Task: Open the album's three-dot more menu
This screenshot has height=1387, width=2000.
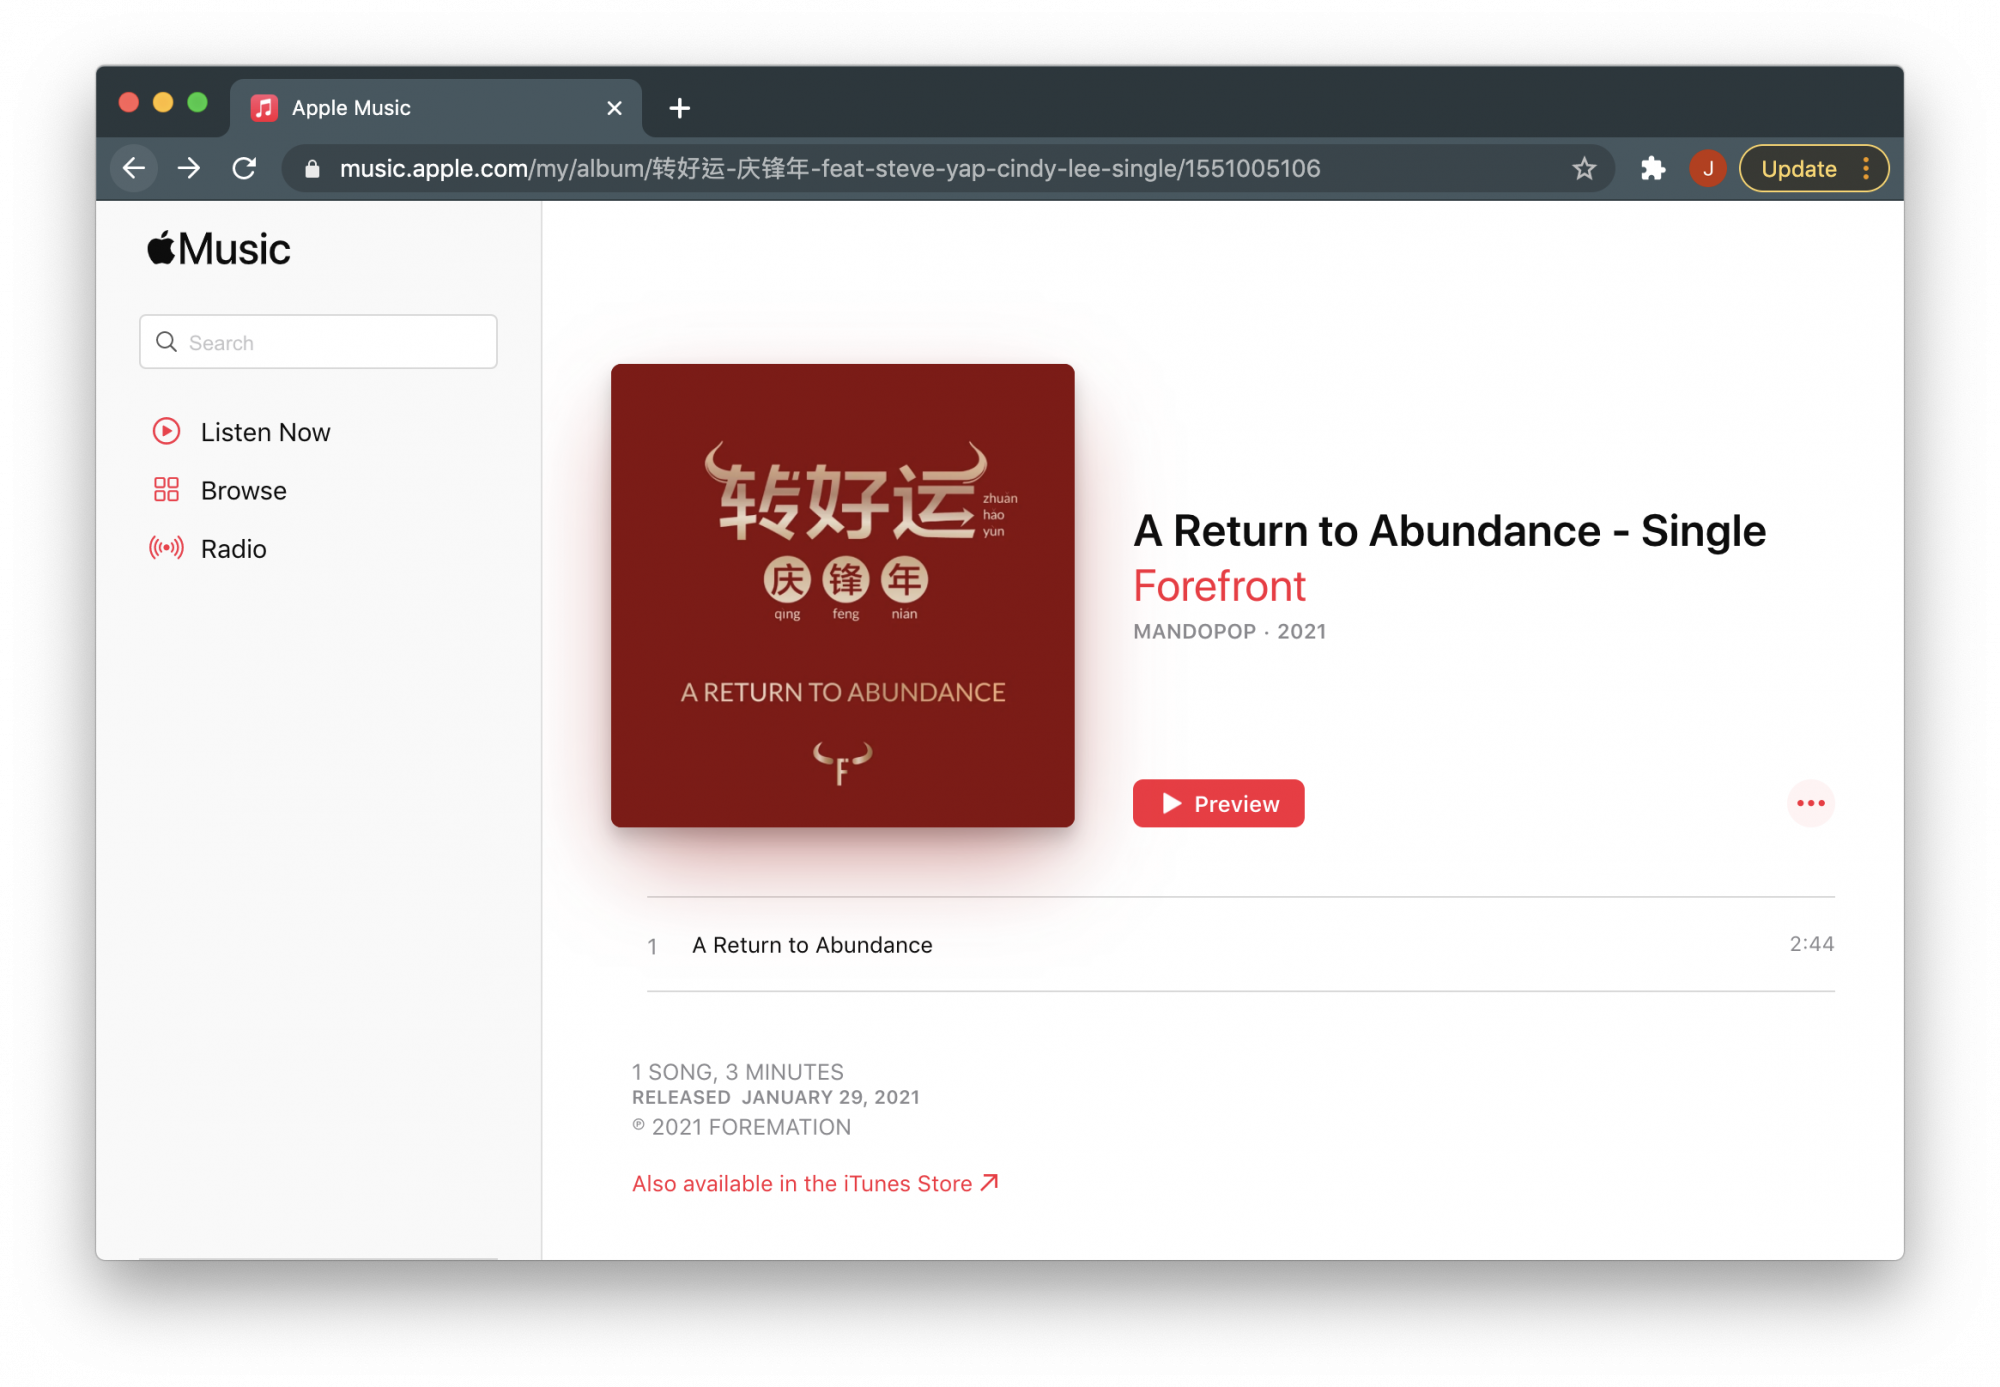Action: (x=1810, y=803)
